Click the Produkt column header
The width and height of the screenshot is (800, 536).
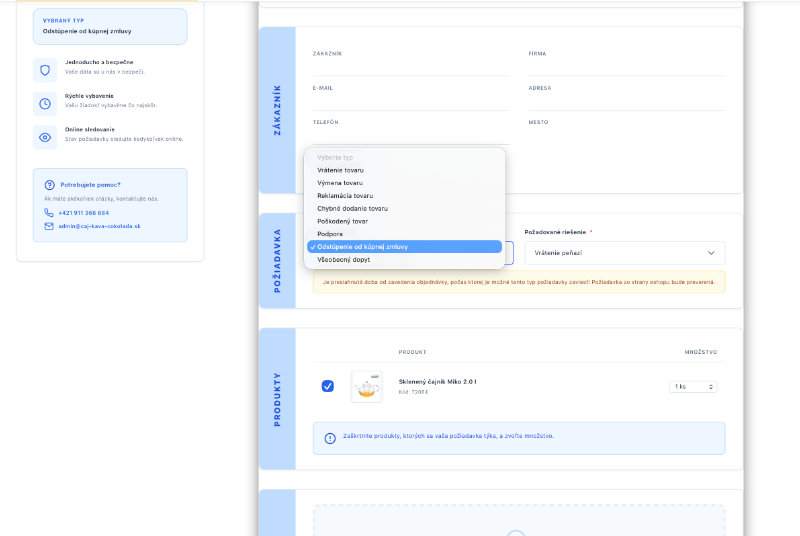(412, 352)
